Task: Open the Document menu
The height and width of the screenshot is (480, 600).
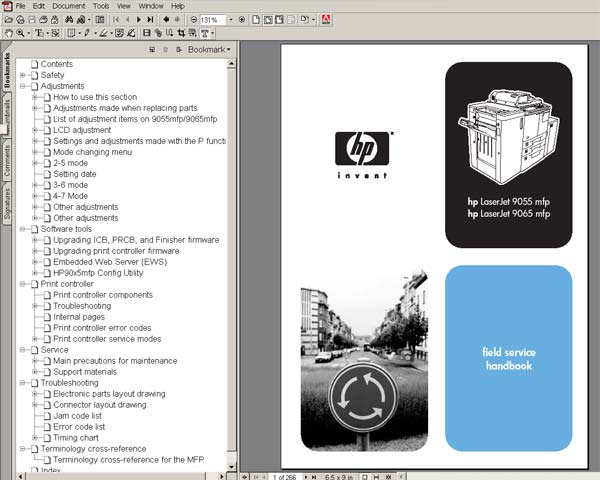Action: [69, 6]
